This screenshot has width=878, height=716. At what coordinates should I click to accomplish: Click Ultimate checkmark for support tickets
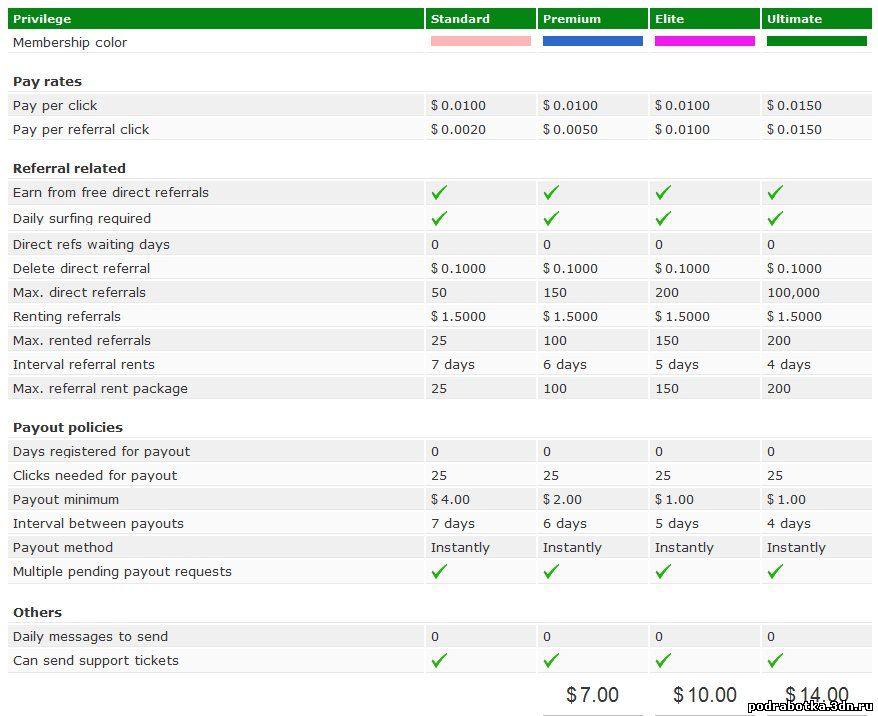[775, 660]
